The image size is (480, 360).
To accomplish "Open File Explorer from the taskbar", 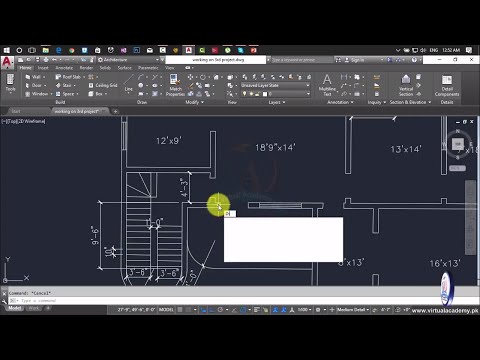I will point(46,50).
